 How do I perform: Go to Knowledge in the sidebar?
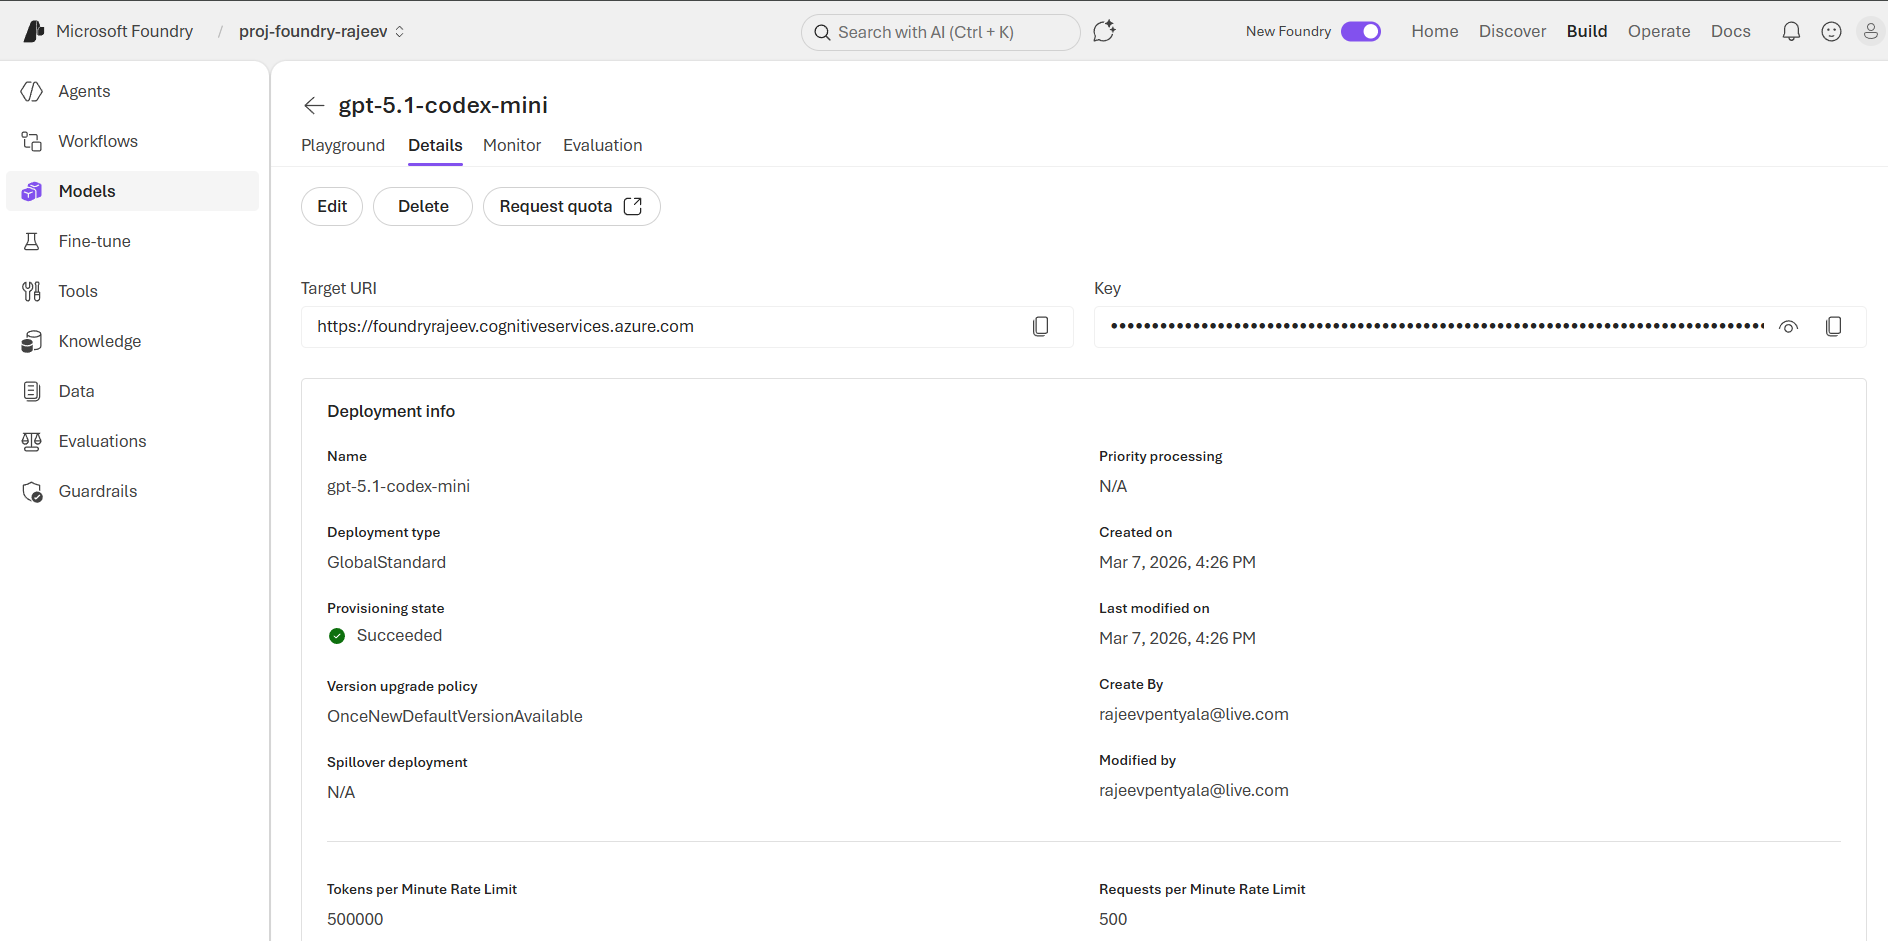[99, 341]
